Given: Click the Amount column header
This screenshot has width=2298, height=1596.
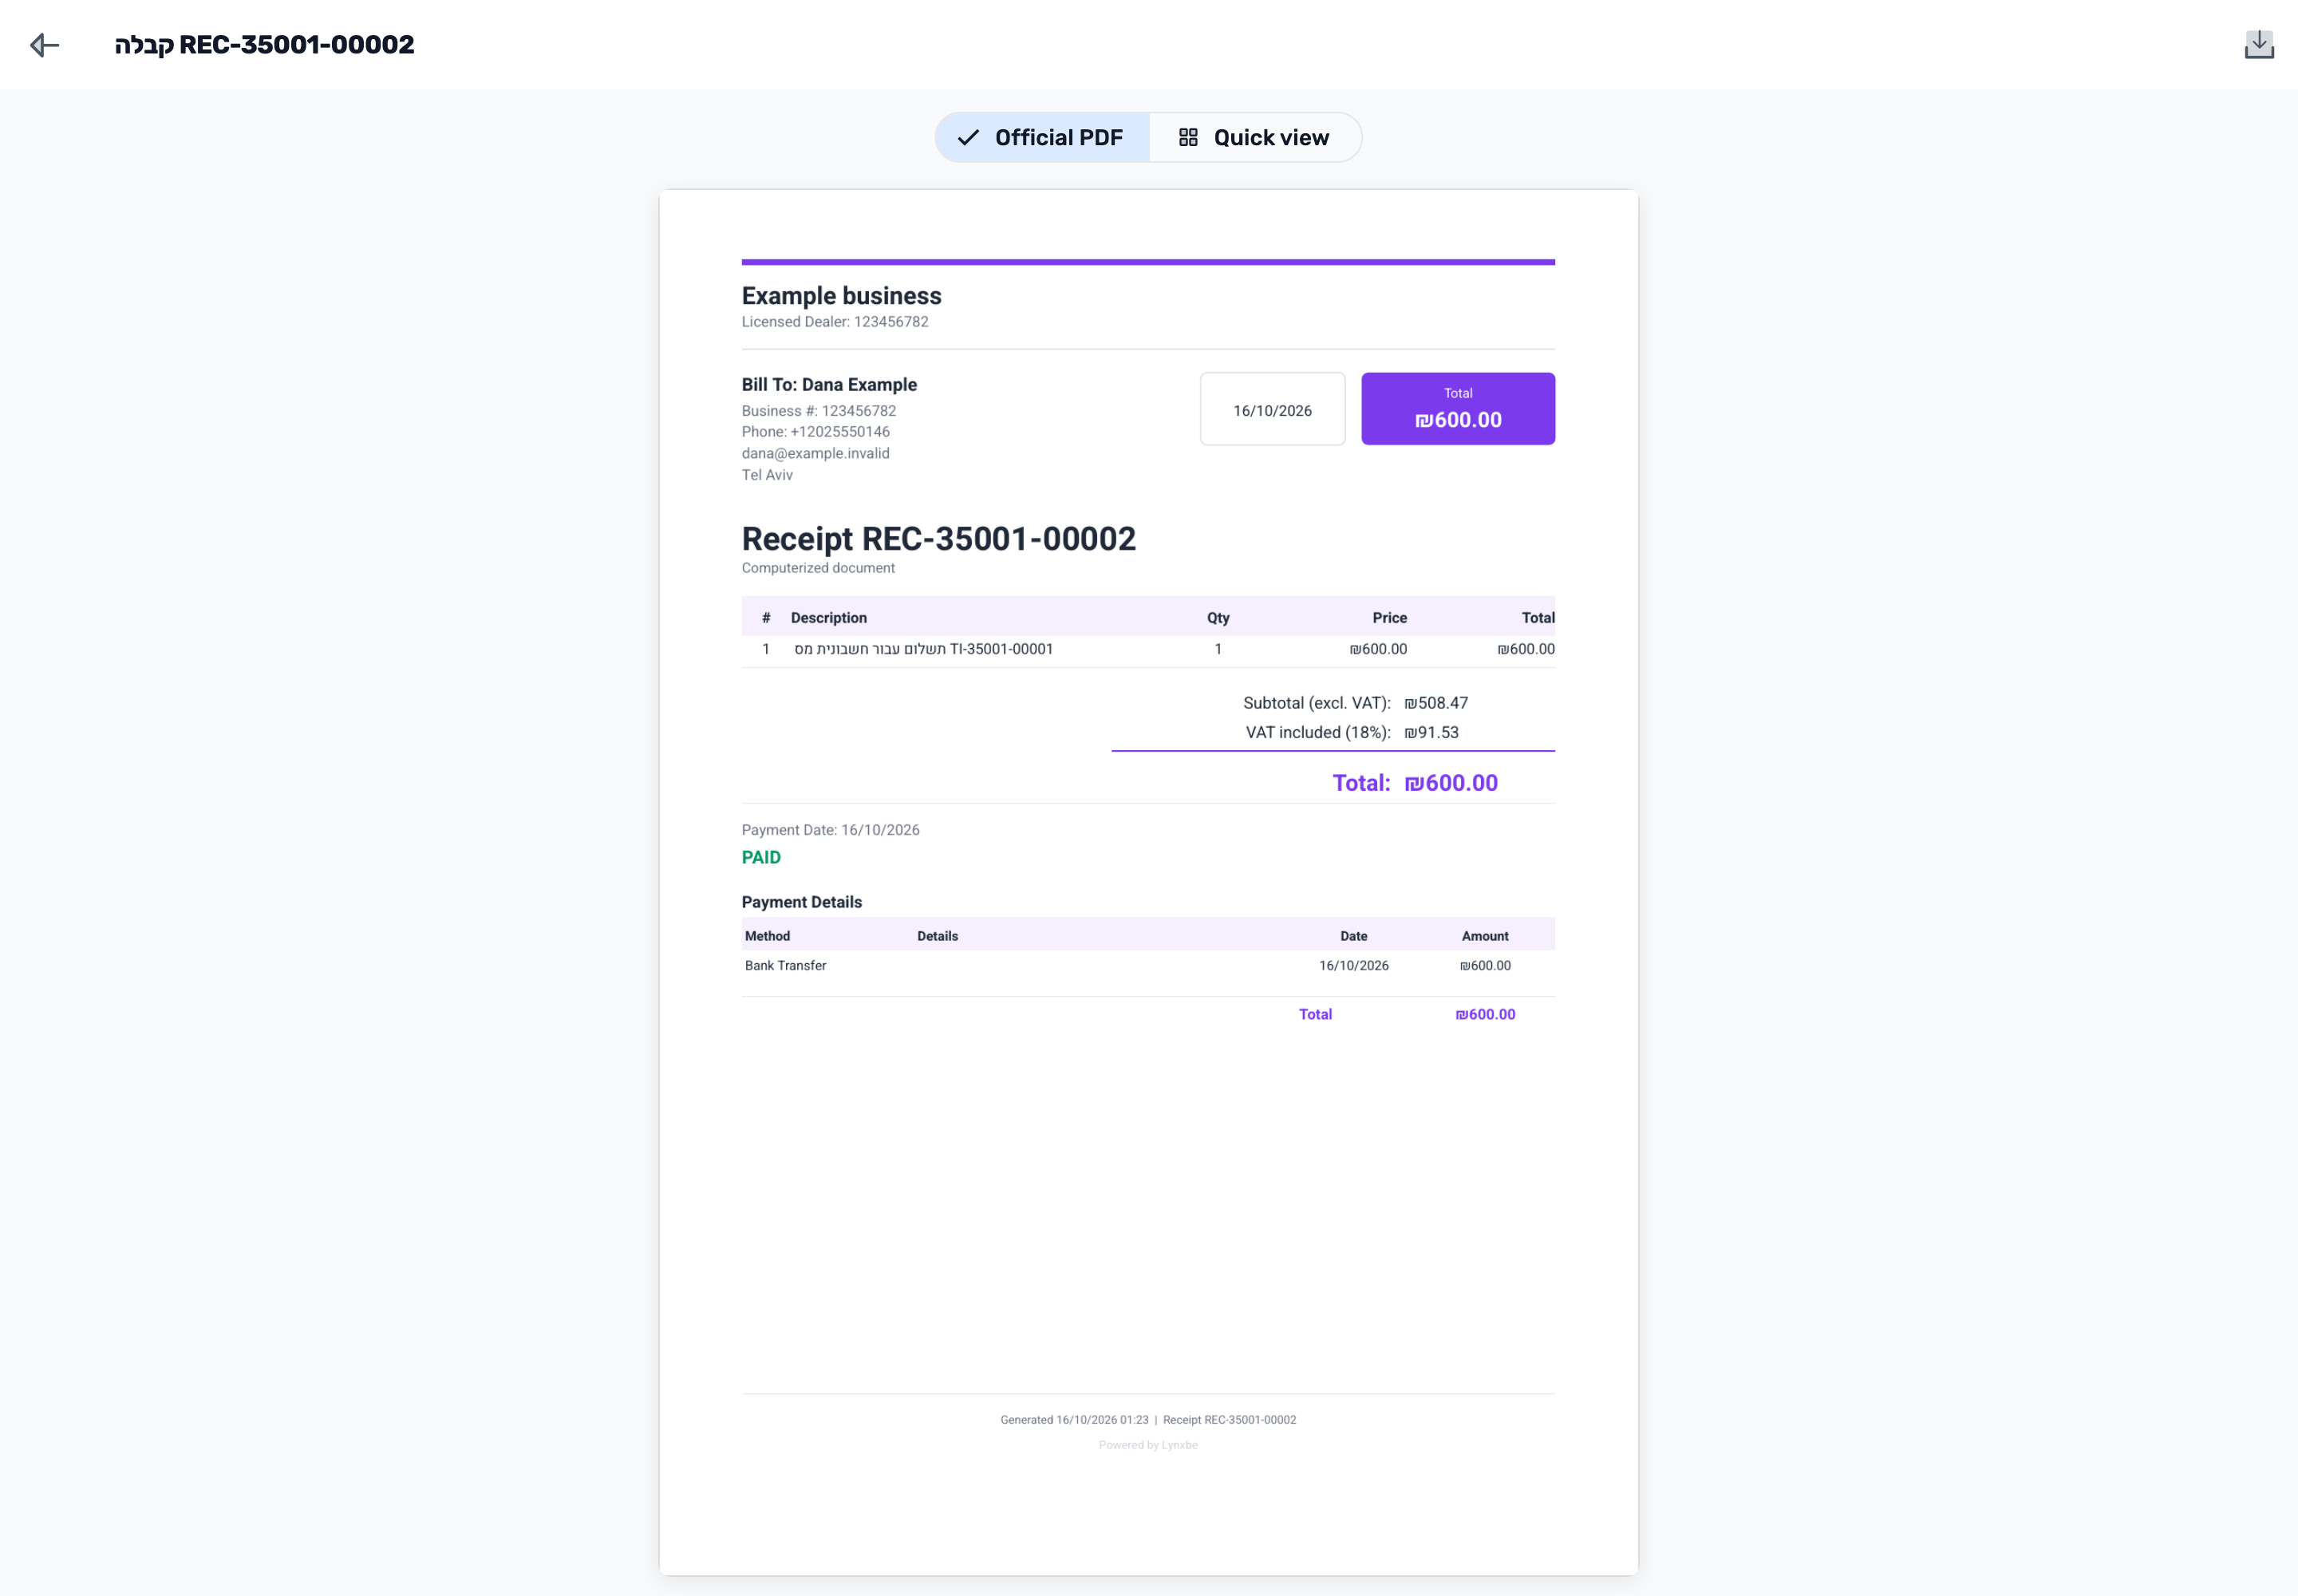Looking at the screenshot, I should (x=1485, y=936).
